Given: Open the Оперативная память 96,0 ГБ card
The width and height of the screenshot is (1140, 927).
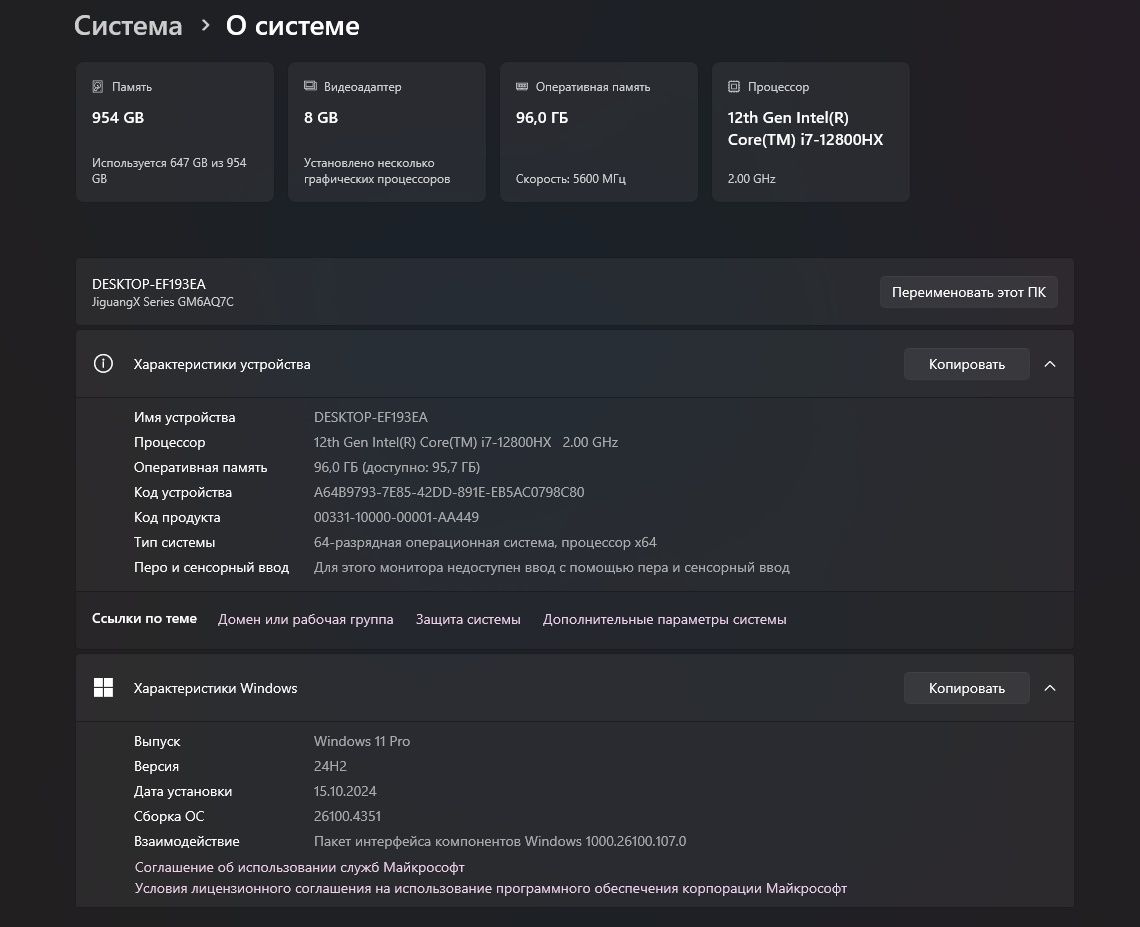Looking at the screenshot, I should (x=599, y=132).
